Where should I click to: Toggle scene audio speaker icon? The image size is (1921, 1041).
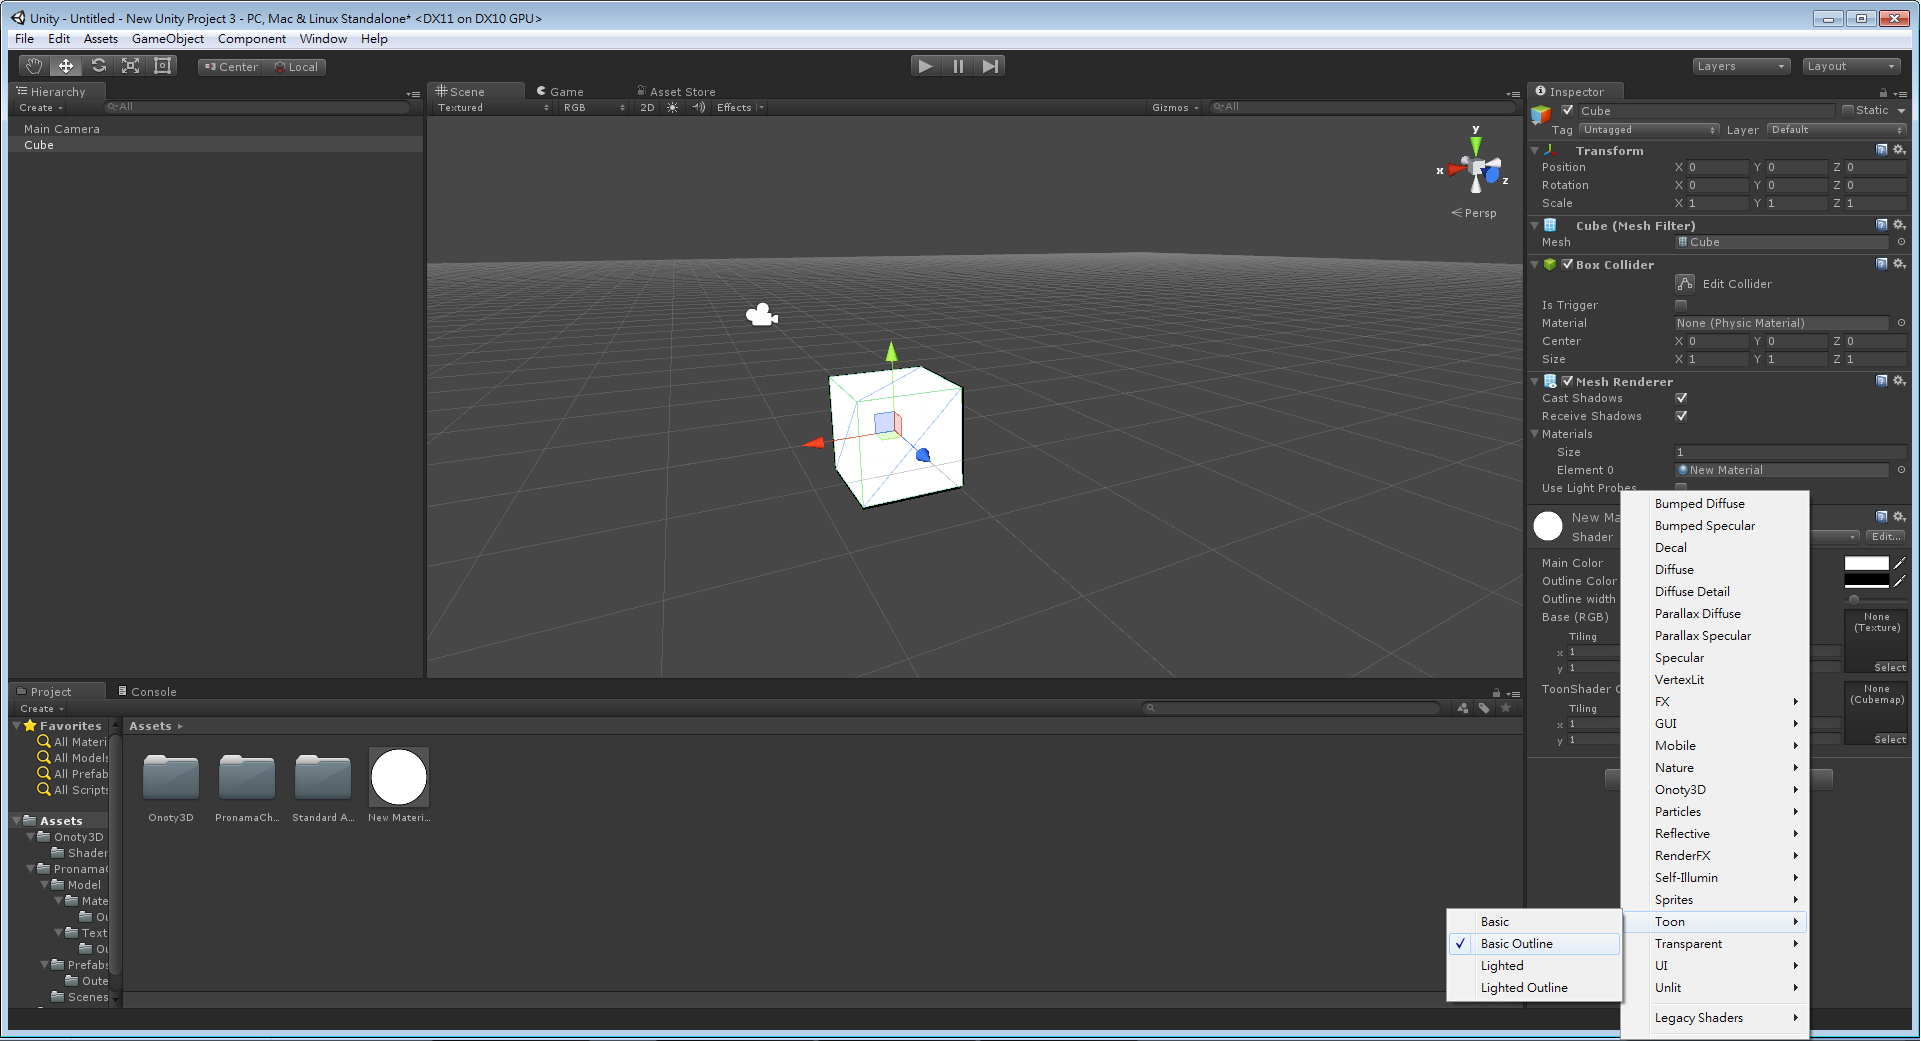tap(699, 108)
